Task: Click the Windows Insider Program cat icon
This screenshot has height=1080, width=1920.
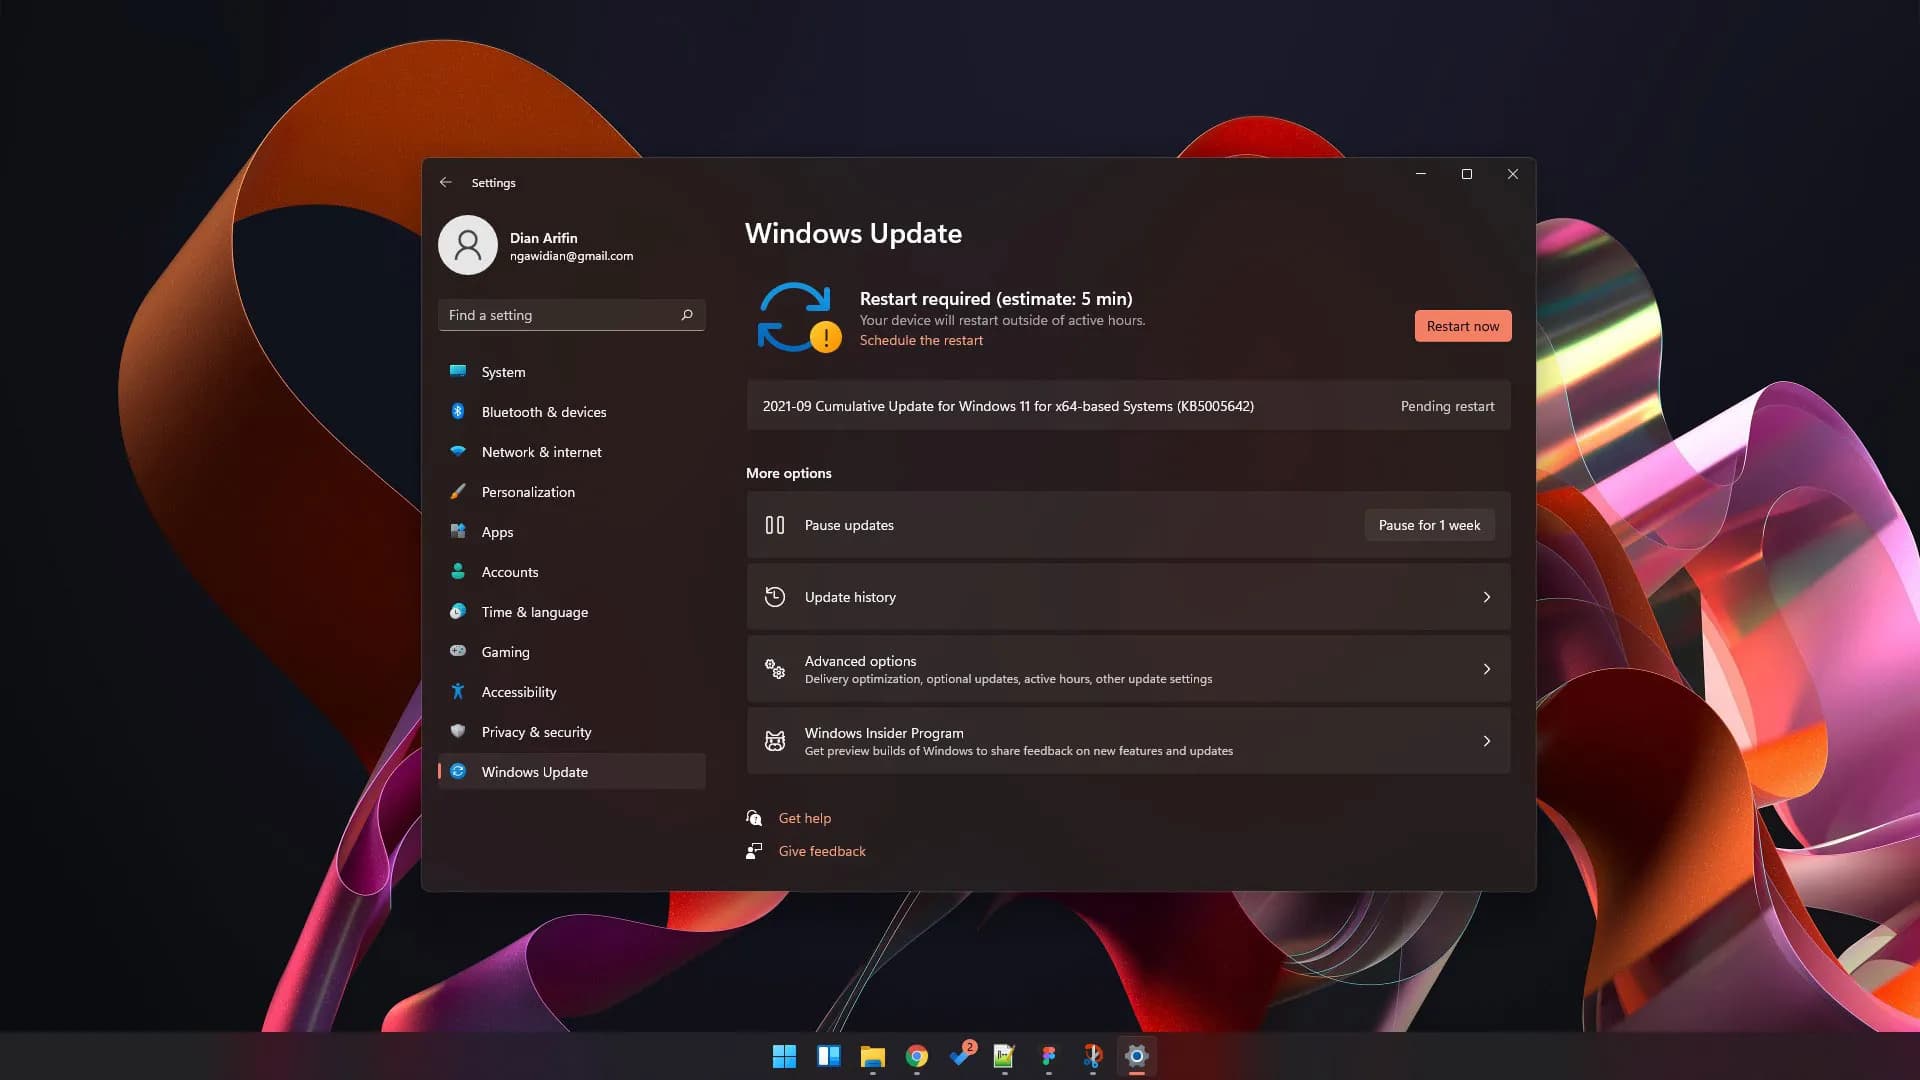Action: [775, 741]
